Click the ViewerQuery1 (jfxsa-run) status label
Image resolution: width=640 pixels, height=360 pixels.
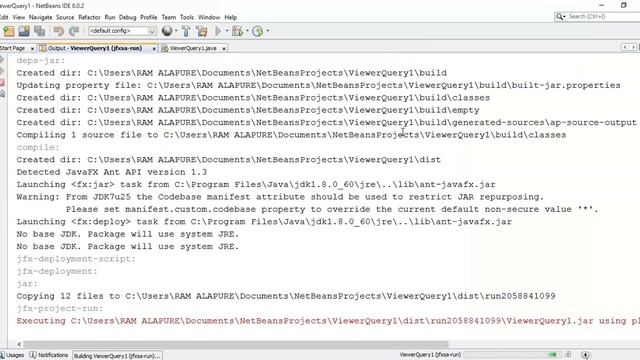[x=430, y=355]
